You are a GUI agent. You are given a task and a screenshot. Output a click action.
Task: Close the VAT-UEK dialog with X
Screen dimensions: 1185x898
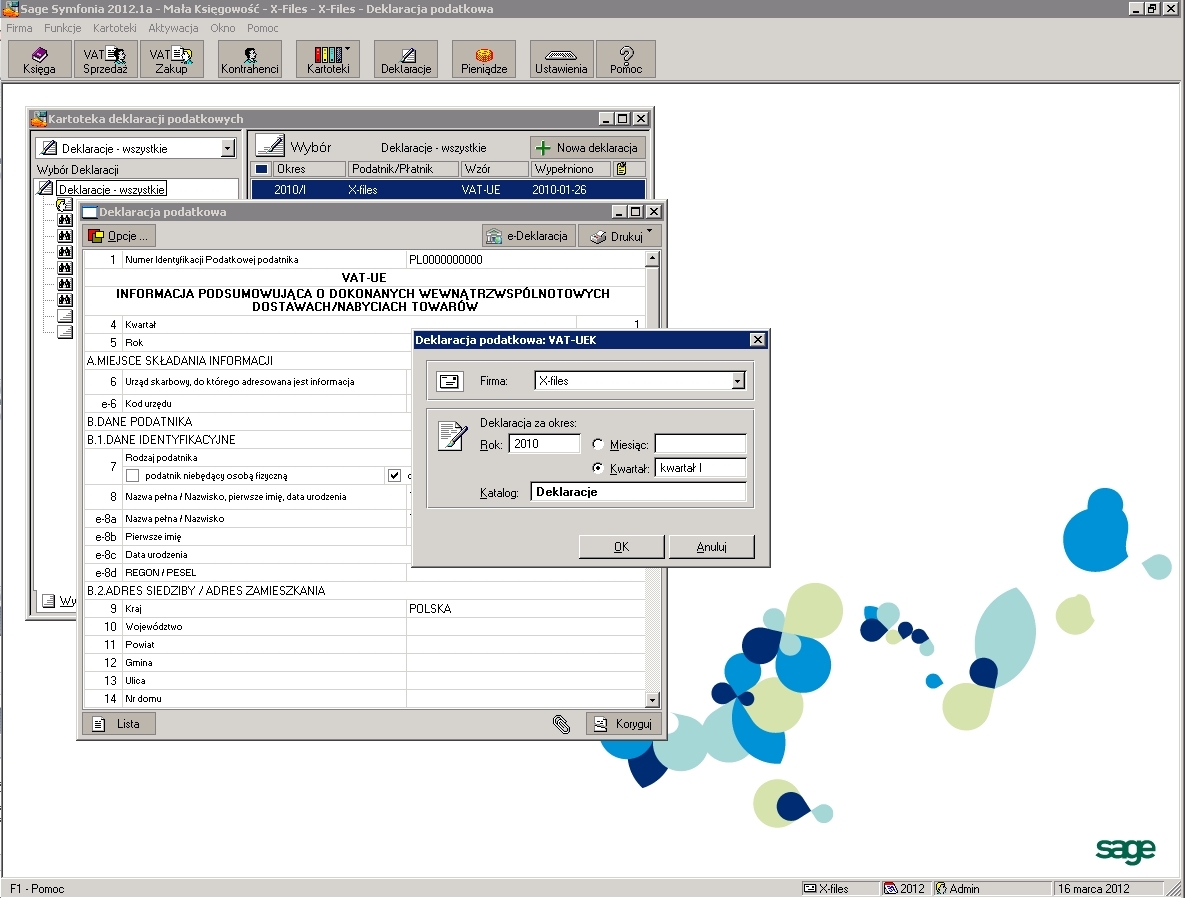click(x=757, y=339)
